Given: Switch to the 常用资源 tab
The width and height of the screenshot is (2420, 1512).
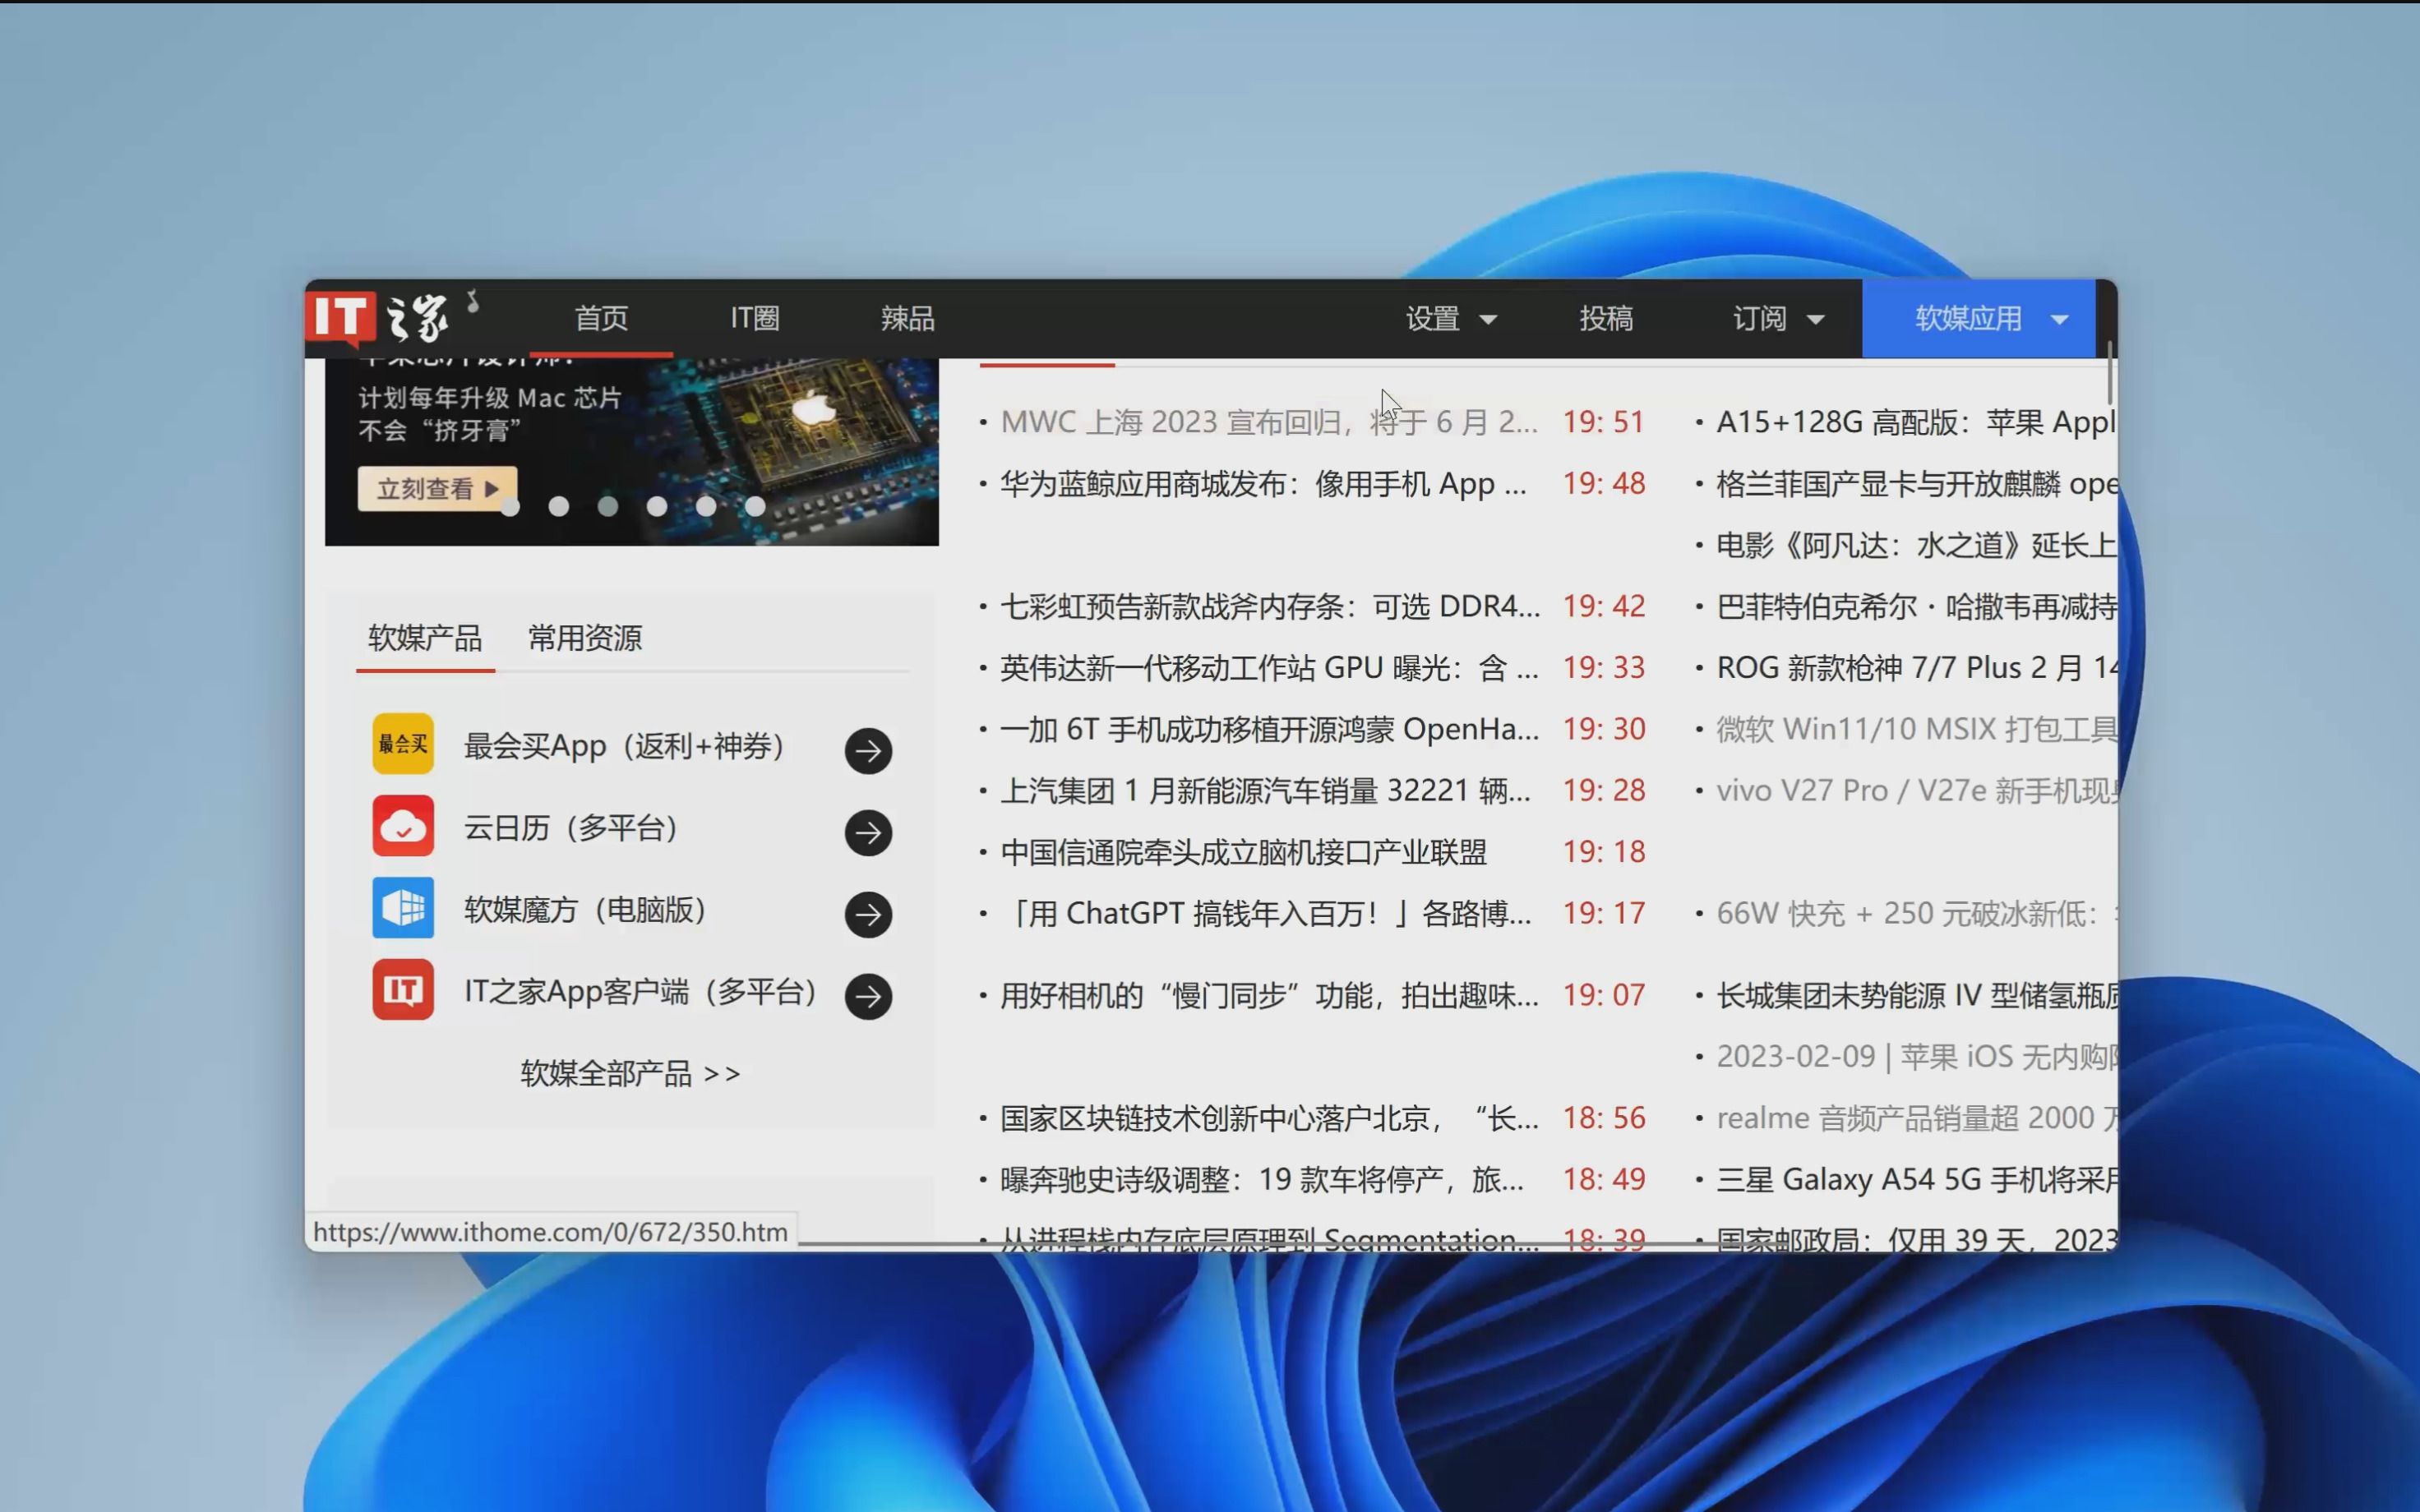Looking at the screenshot, I should pos(584,638).
